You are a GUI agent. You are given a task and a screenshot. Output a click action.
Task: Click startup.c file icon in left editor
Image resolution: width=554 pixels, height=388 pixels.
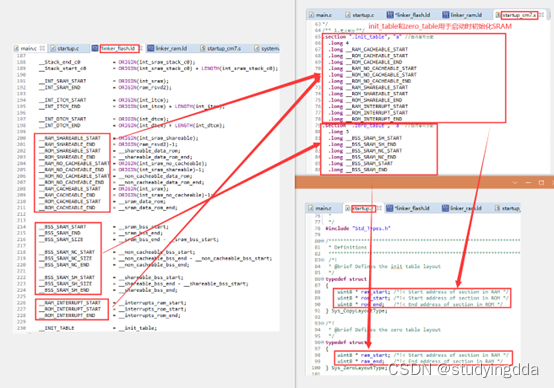53,48
